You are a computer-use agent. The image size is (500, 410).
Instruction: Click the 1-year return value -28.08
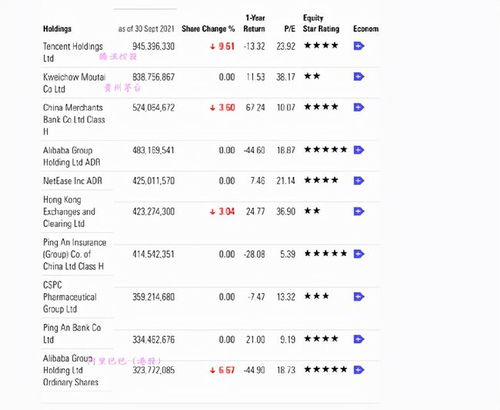(x=254, y=254)
